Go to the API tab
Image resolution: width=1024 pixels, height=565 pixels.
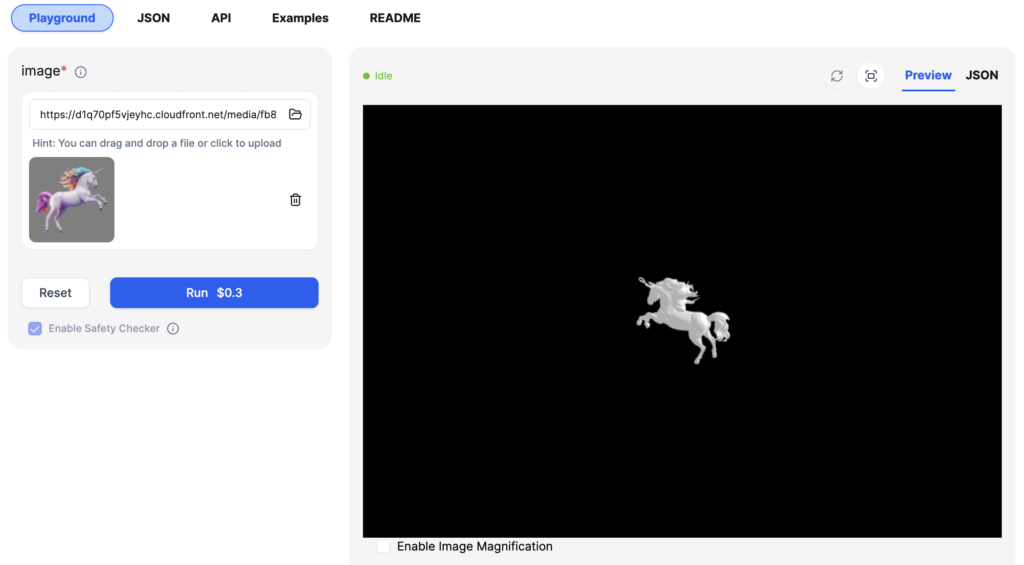[221, 18]
